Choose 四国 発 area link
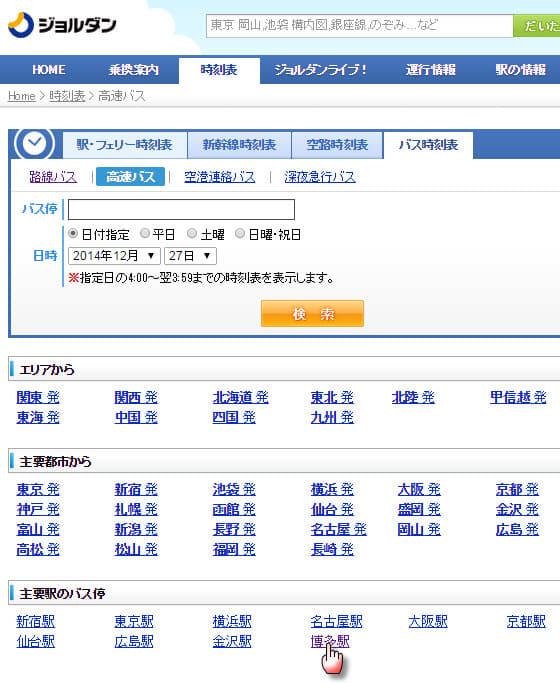 234,417
